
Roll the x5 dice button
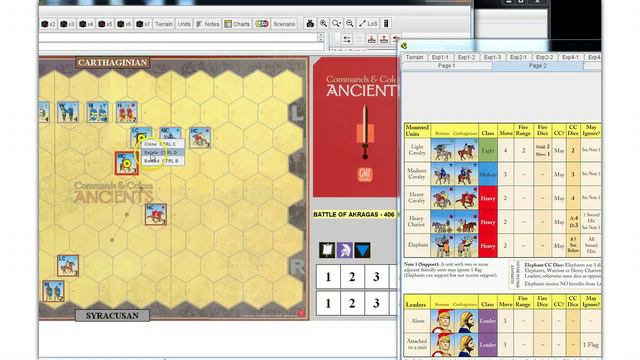coord(105,24)
